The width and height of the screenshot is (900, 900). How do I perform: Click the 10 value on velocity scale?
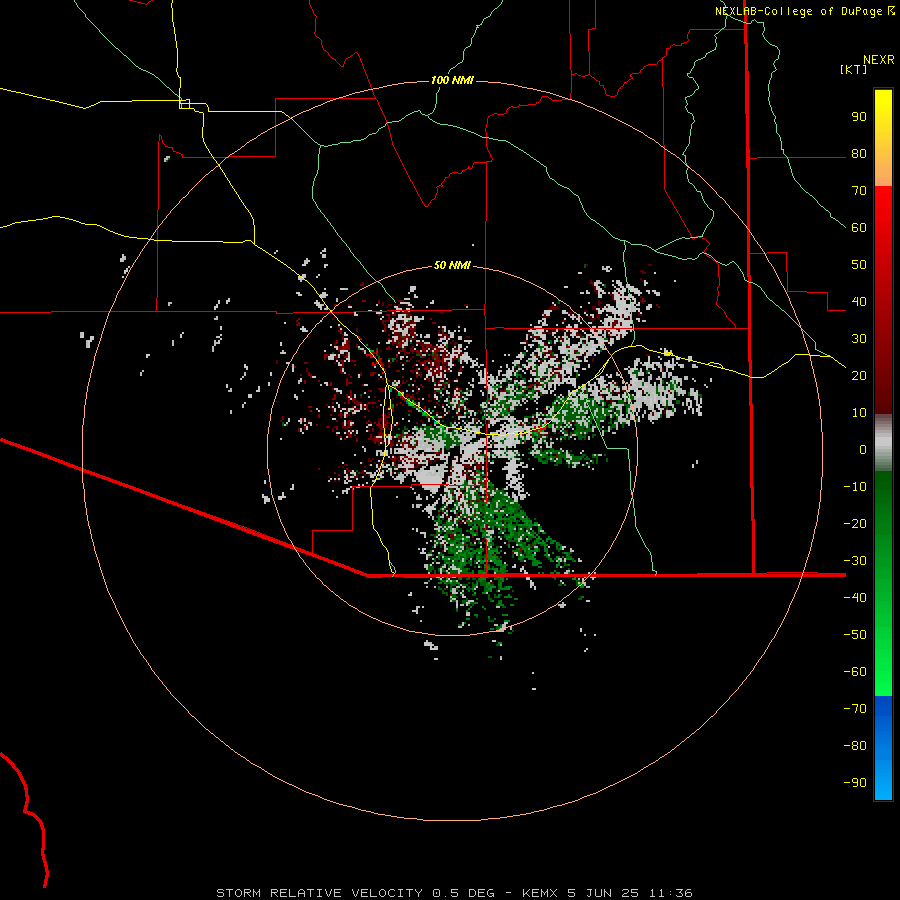859,413
